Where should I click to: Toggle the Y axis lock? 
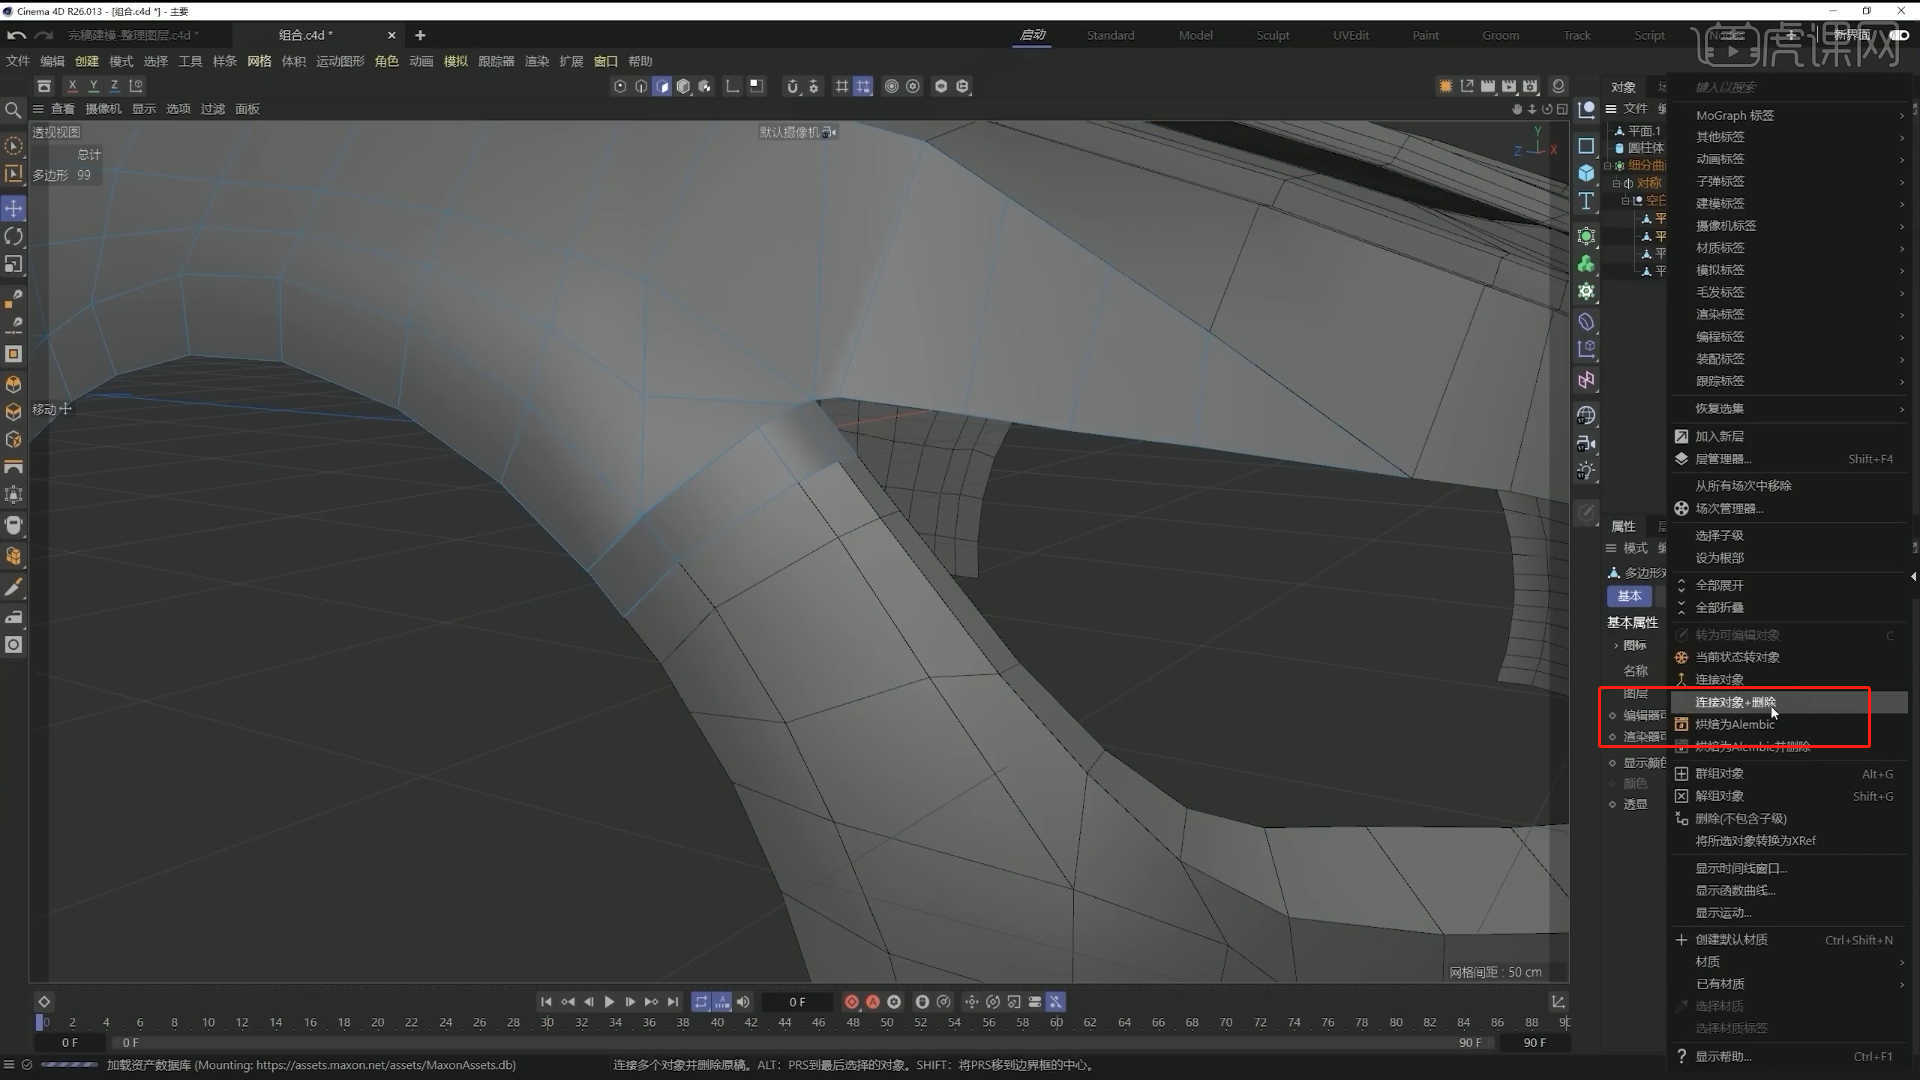[93, 86]
